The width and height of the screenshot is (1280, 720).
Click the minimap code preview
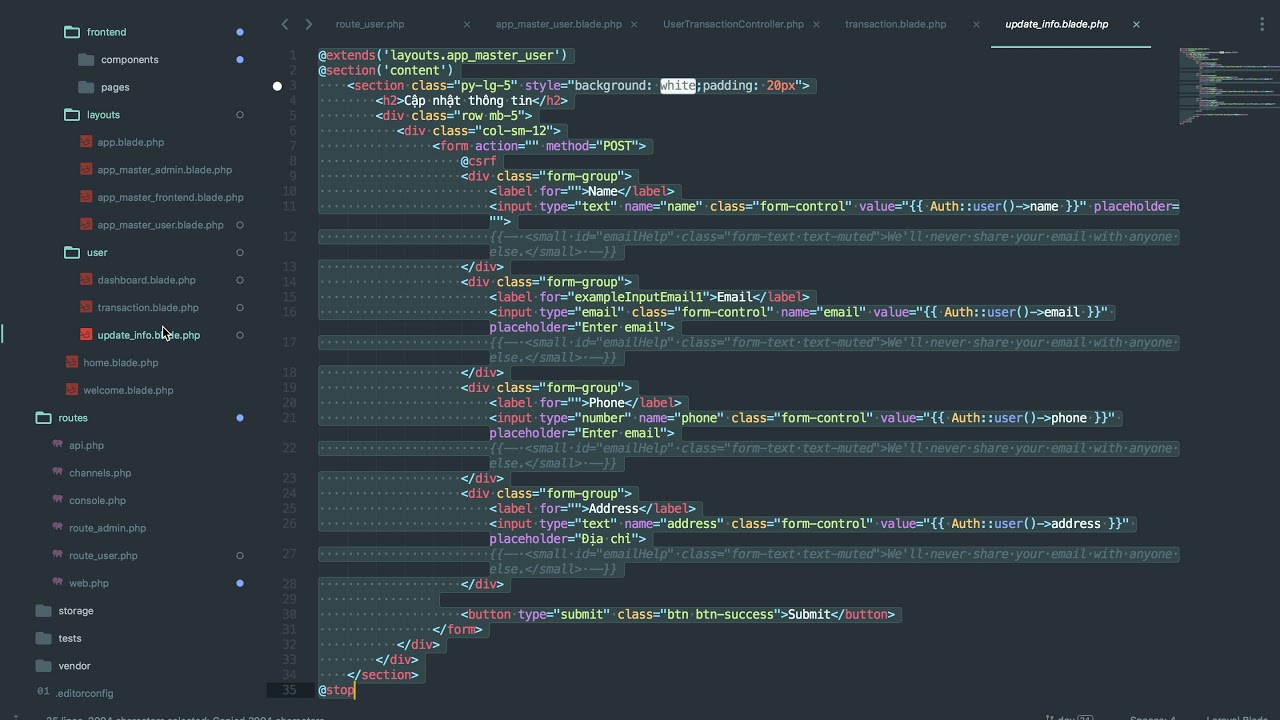(x=1229, y=85)
